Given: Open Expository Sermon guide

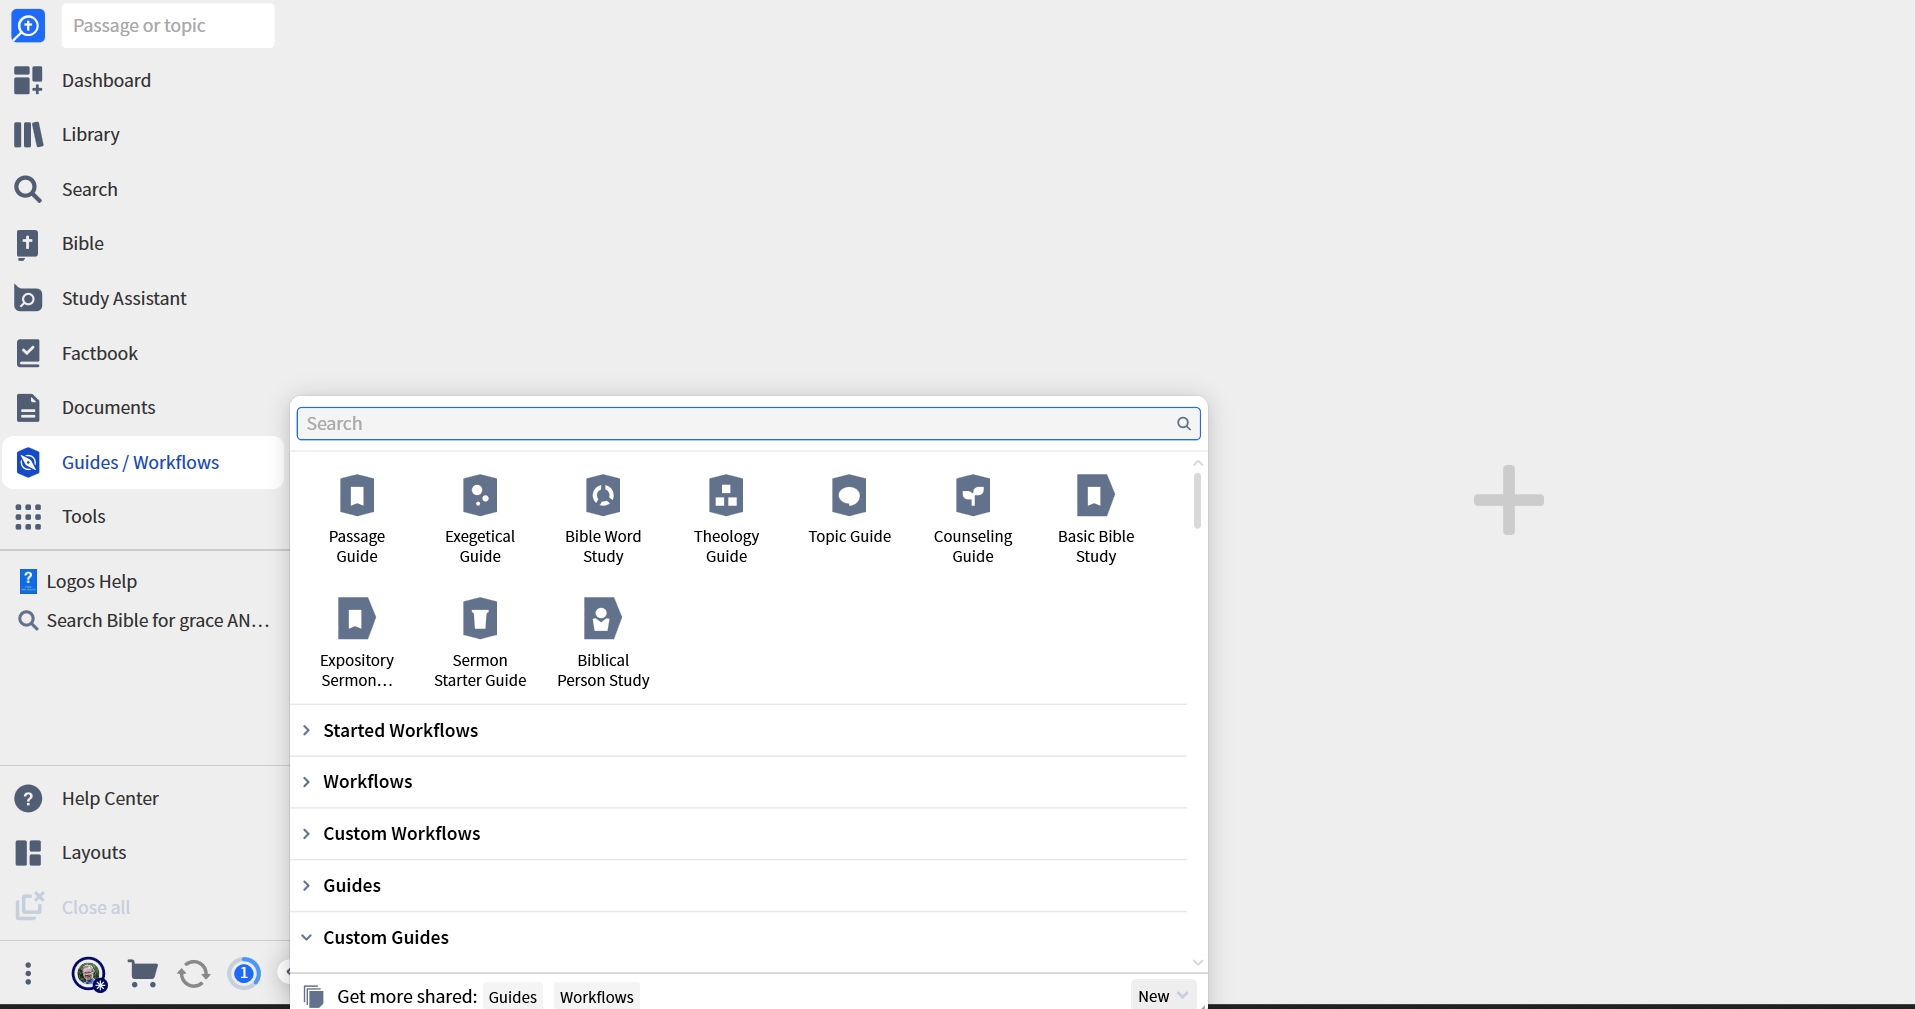Looking at the screenshot, I should (x=357, y=642).
